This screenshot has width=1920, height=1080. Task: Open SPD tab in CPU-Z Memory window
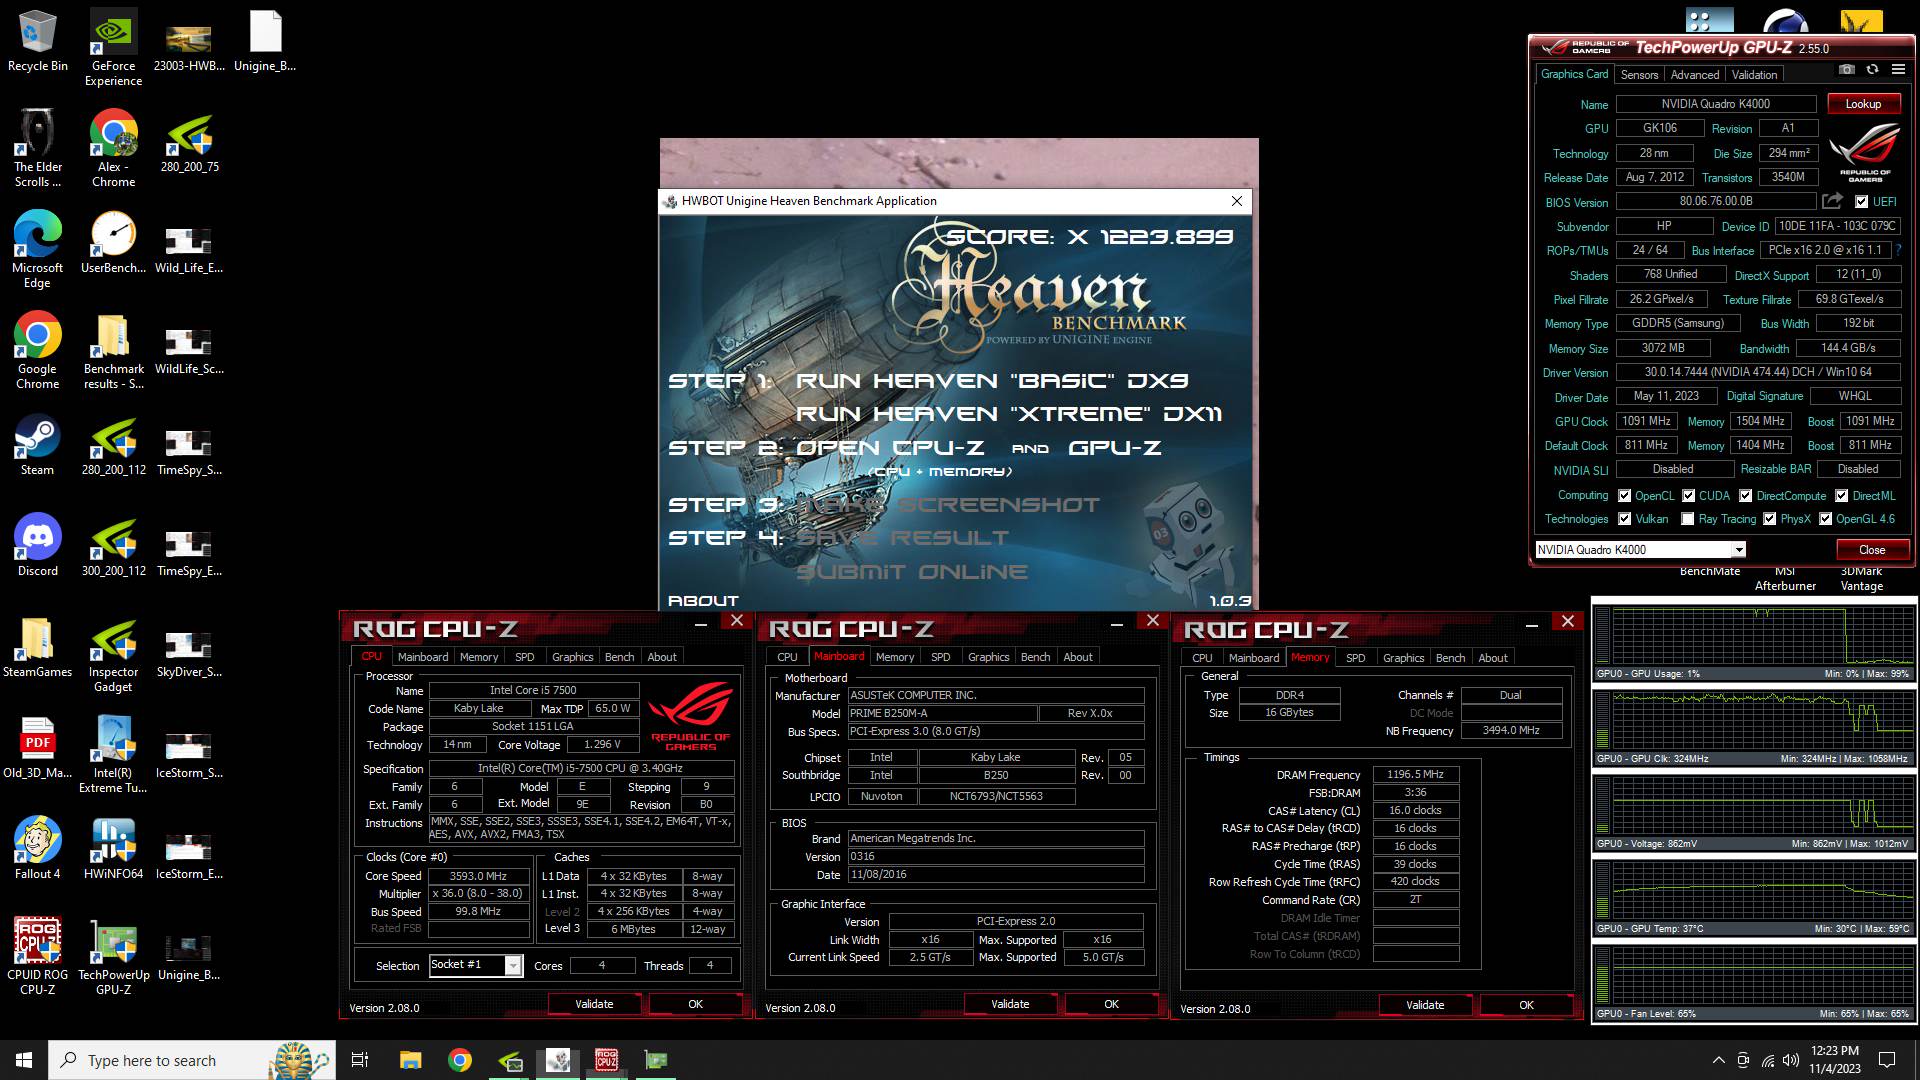point(1355,658)
